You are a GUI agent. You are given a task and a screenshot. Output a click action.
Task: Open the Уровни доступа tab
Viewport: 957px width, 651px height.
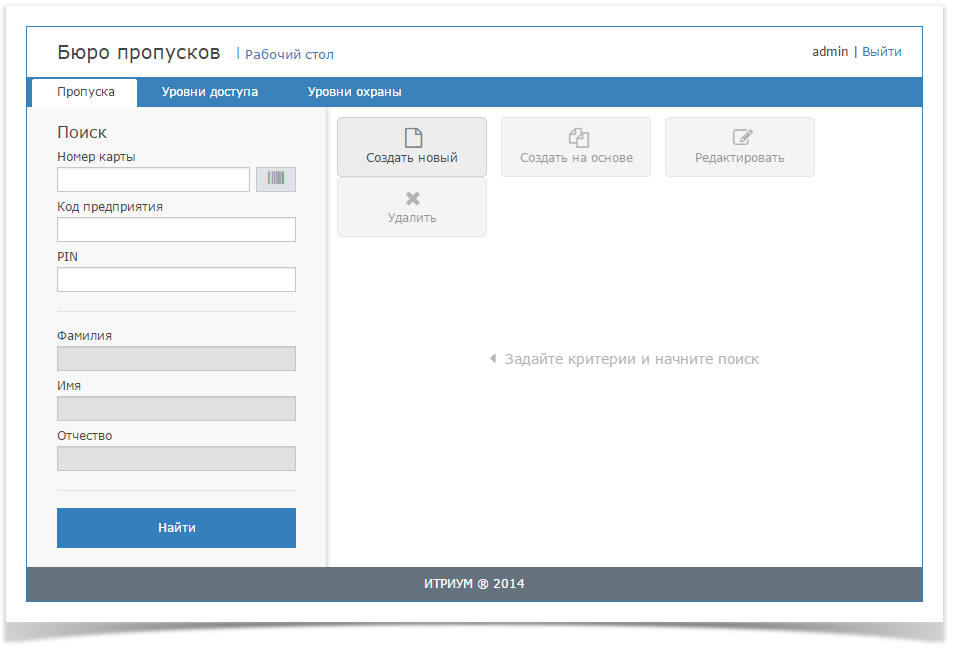[x=210, y=92]
